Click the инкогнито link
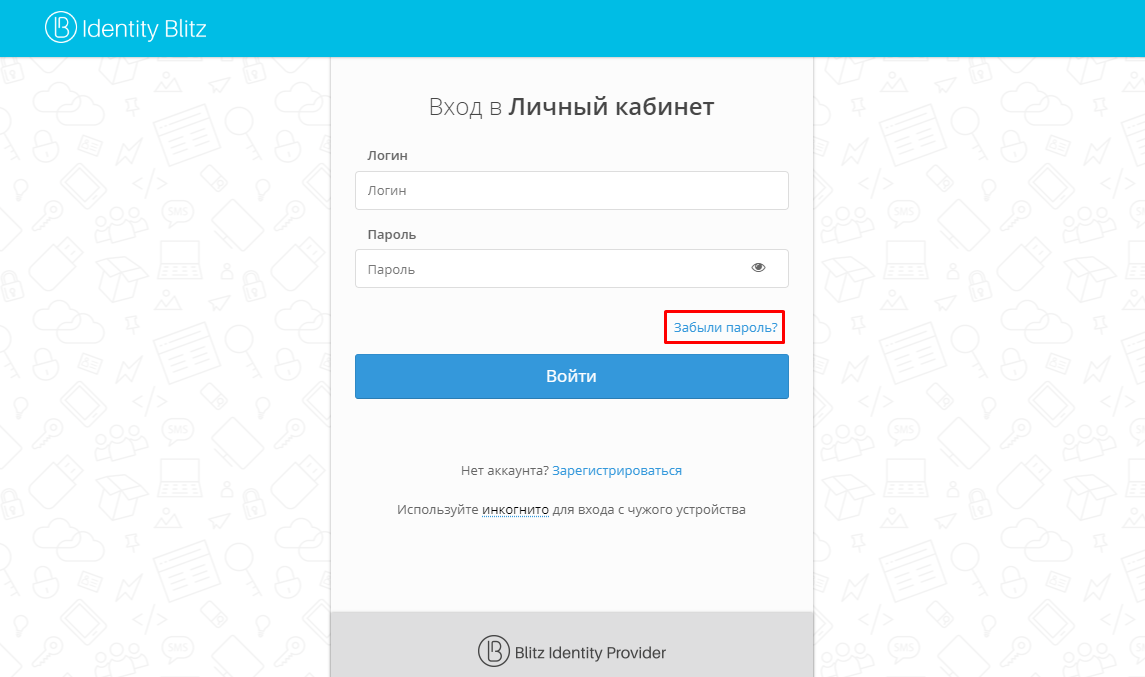 (515, 510)
